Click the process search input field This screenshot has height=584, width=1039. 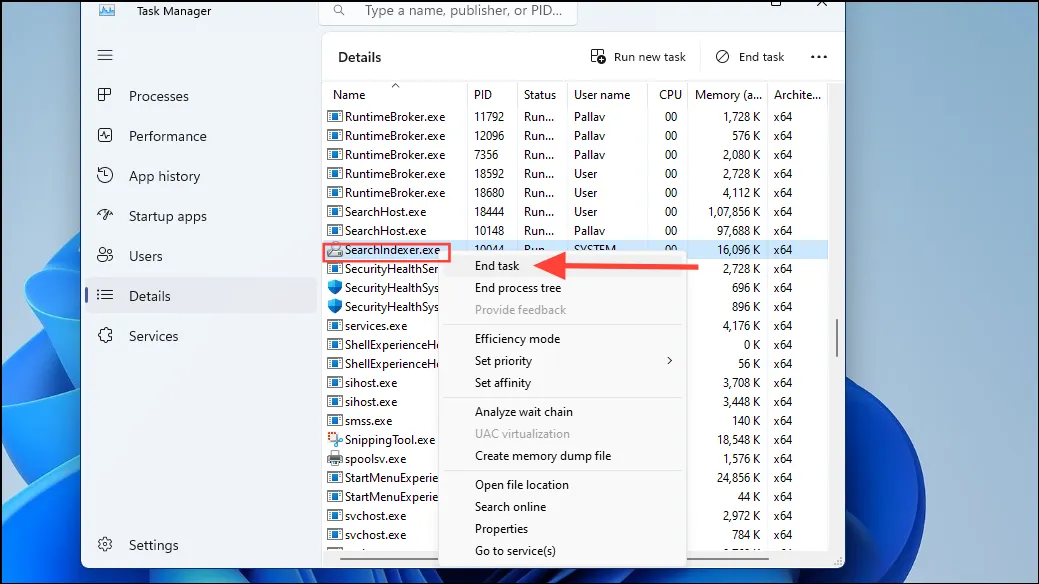point(448,11)
